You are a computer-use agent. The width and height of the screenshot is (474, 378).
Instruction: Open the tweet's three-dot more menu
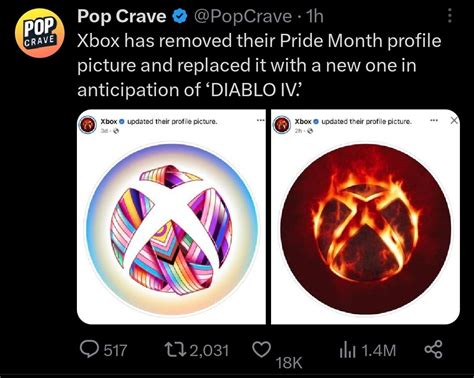coord(450,15)
